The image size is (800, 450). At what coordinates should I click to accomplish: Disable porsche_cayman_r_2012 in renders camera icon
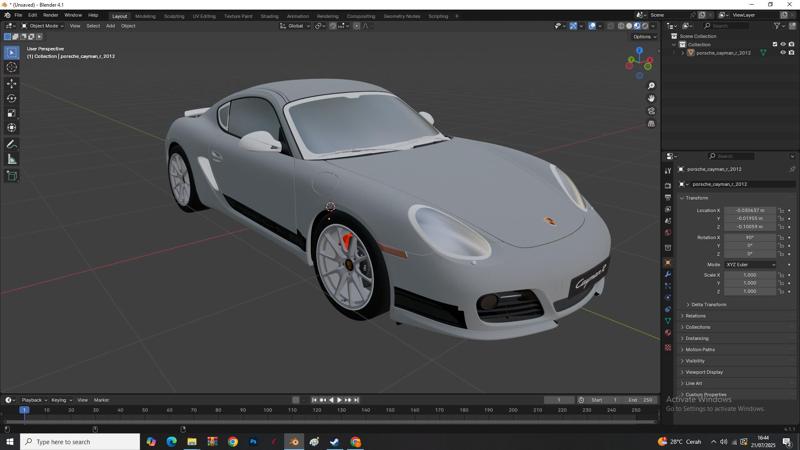791,53
